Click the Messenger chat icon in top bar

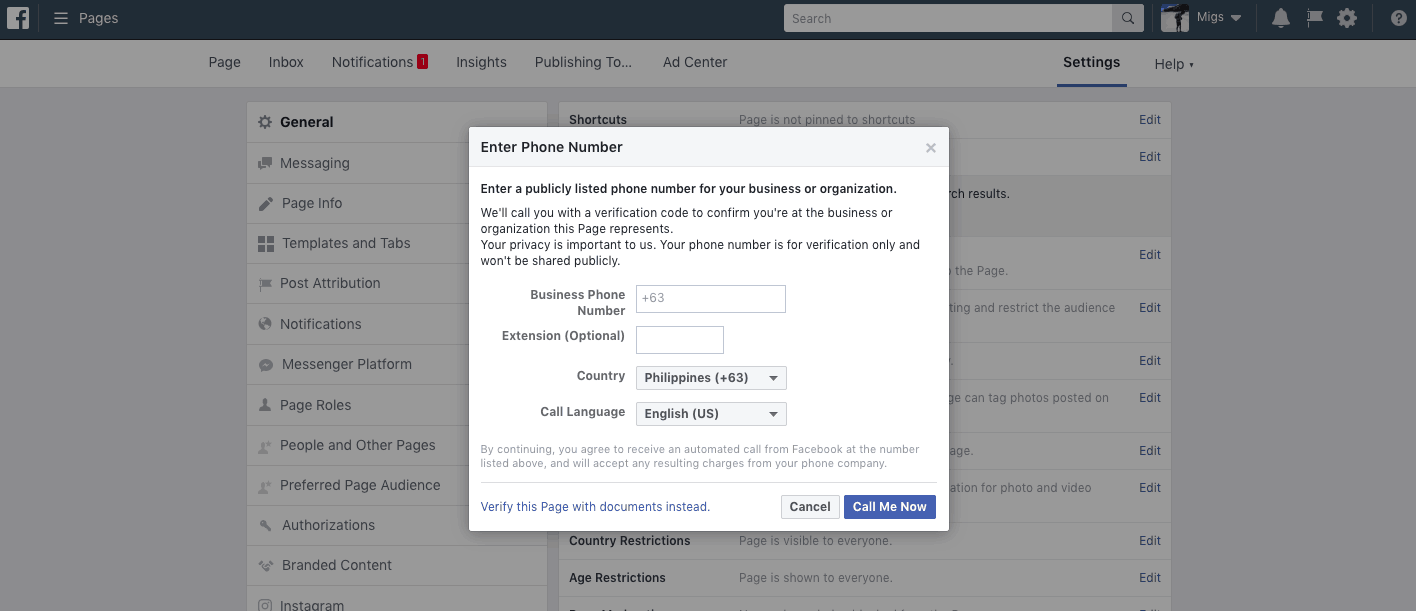1314,17
